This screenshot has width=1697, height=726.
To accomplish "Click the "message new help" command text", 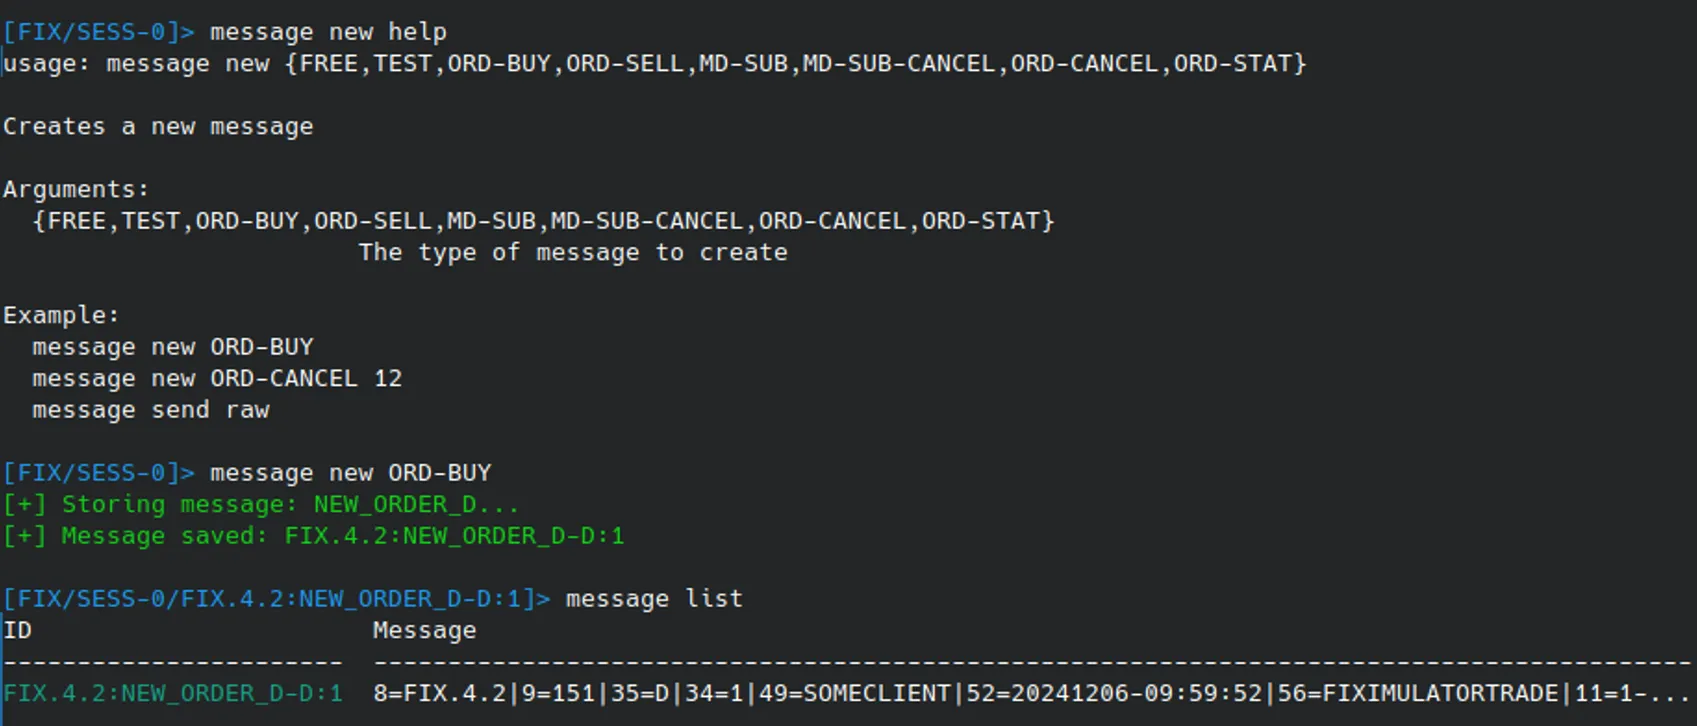I will pyautogui.click(x=328, y=32).
